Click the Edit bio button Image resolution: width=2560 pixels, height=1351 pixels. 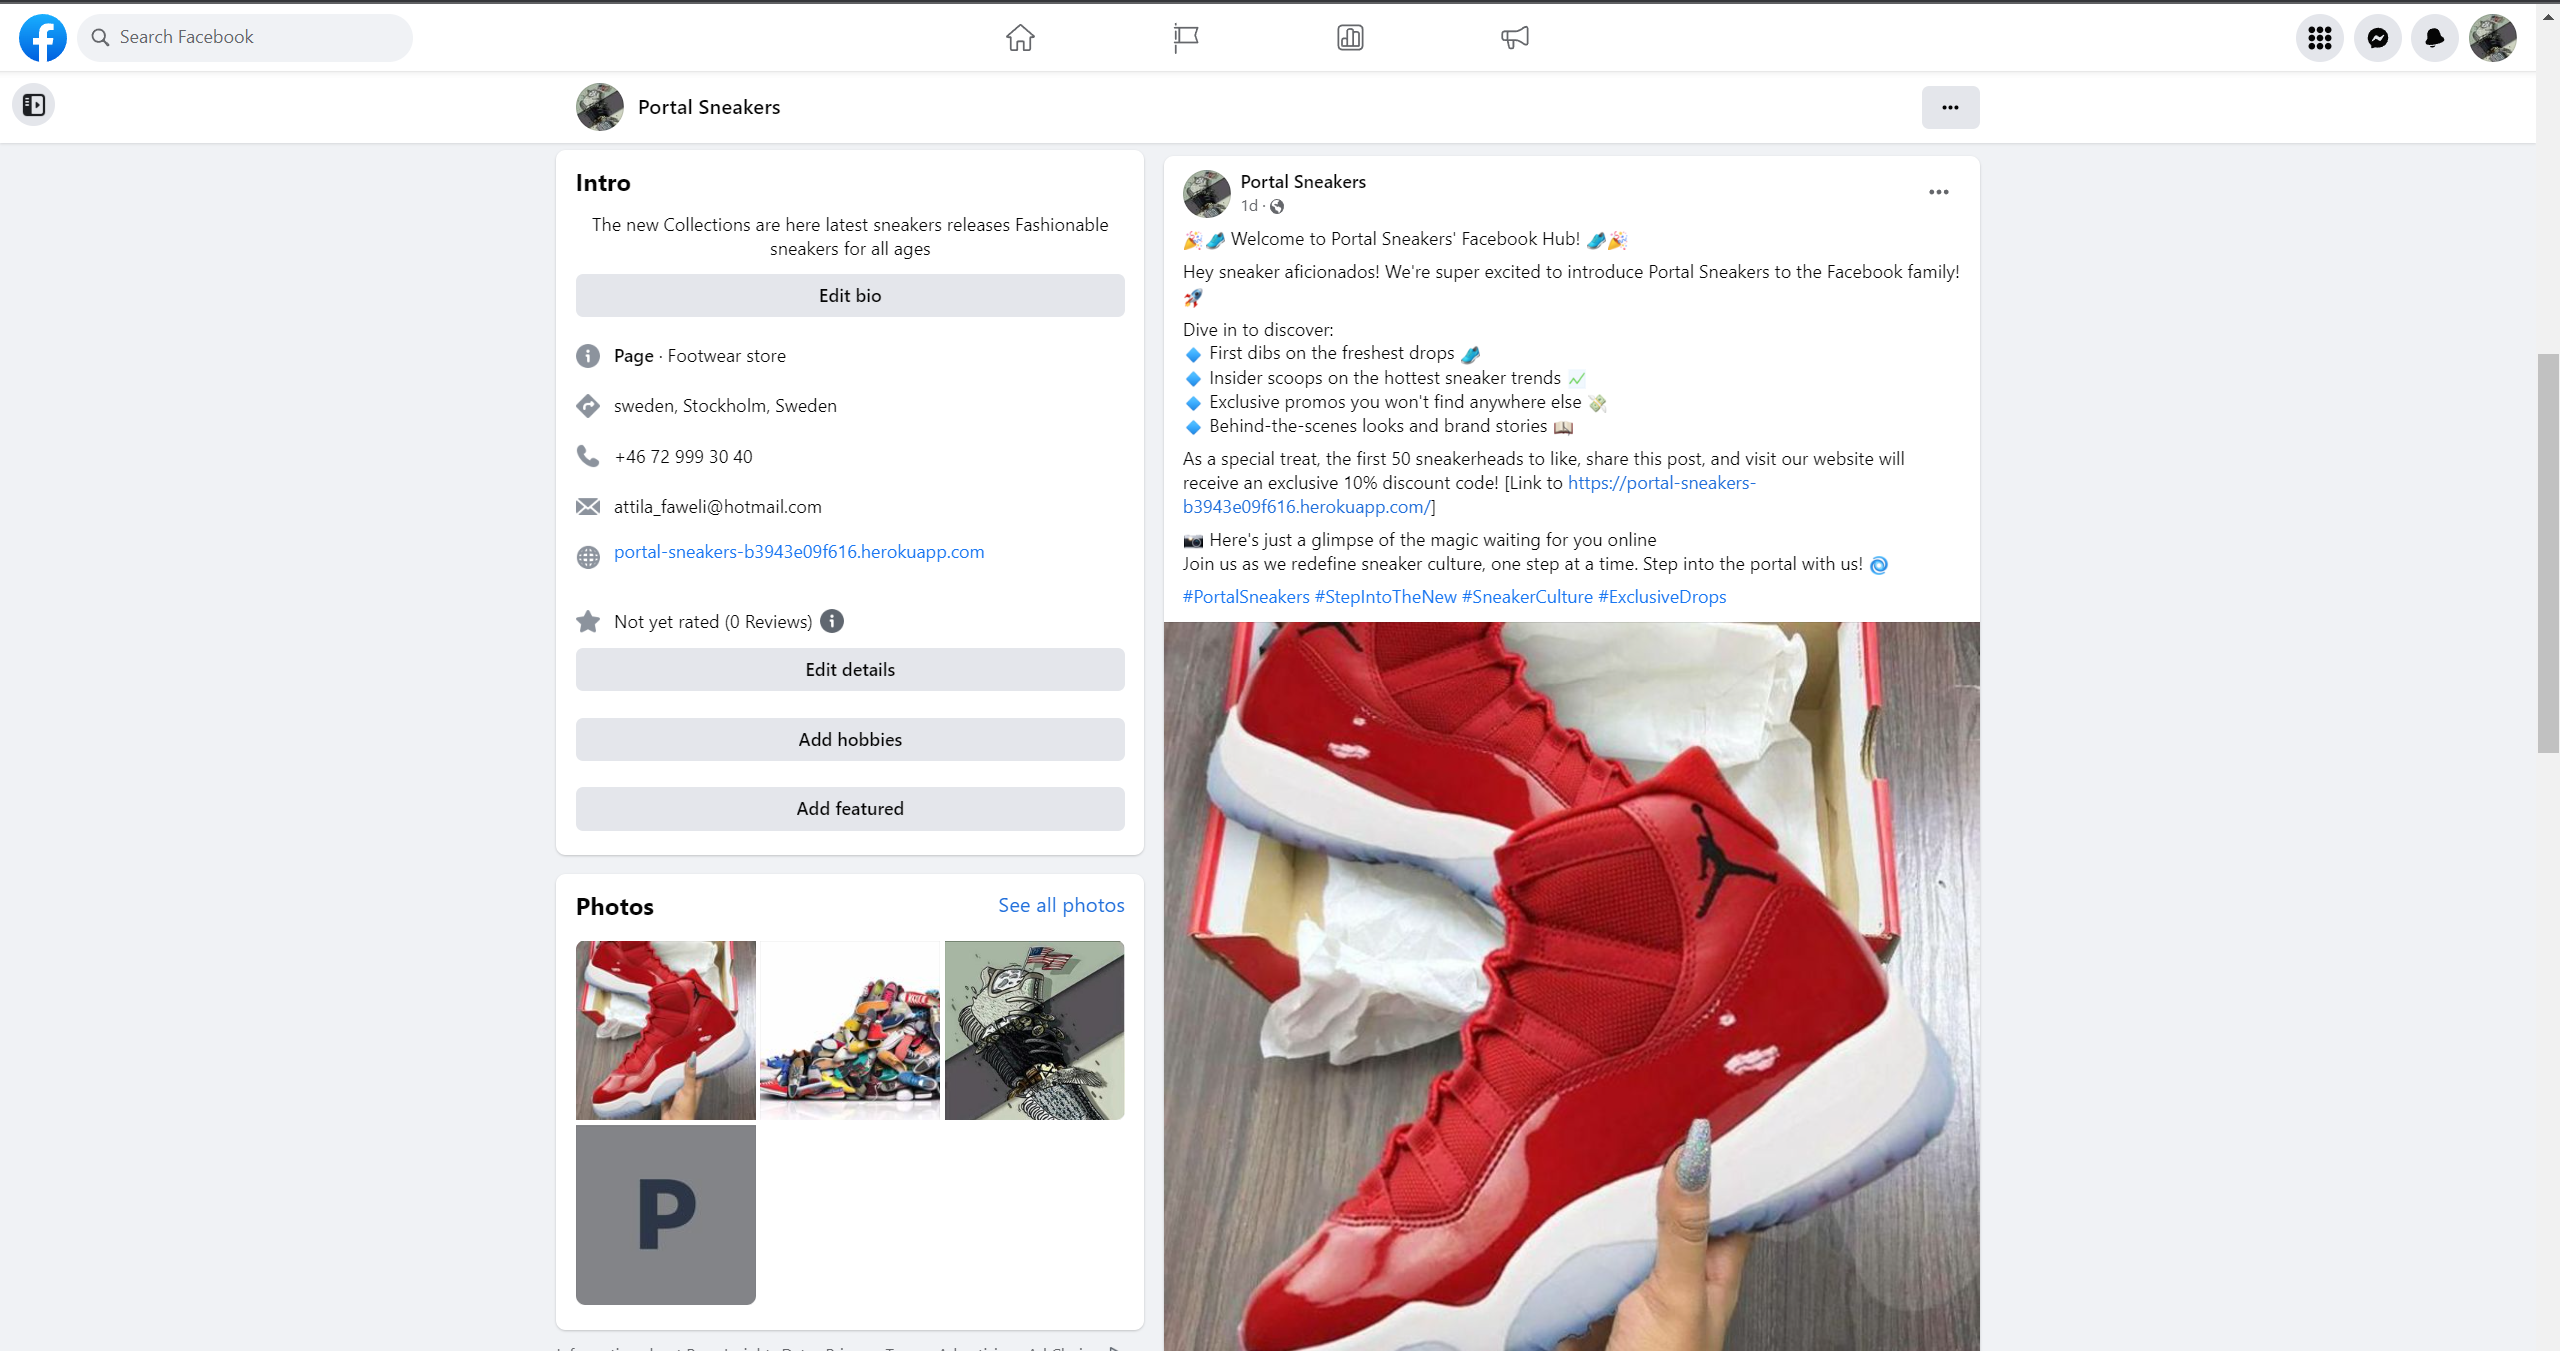849,295
